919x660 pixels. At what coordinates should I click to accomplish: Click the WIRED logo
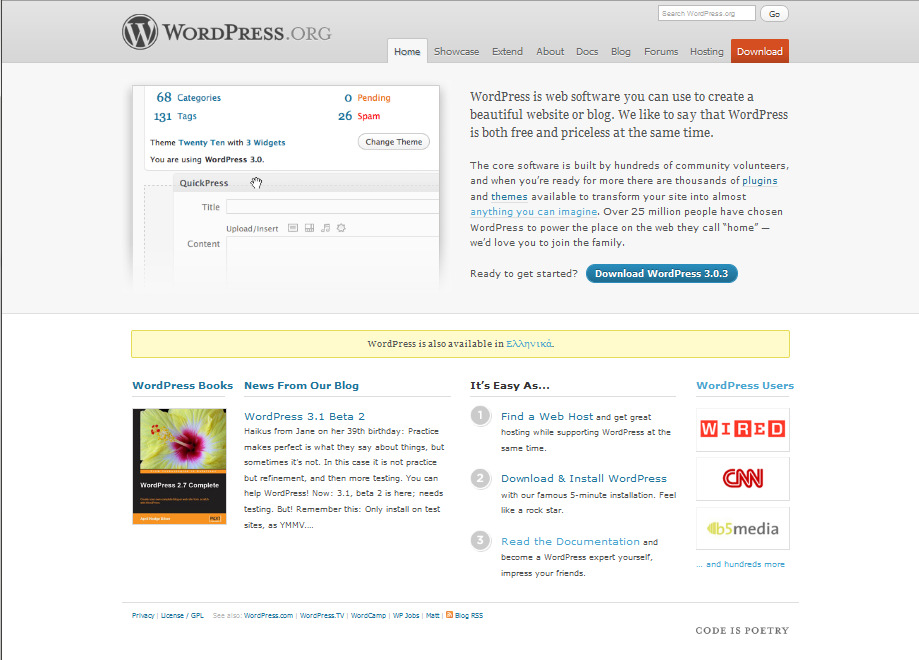(743, 430)
